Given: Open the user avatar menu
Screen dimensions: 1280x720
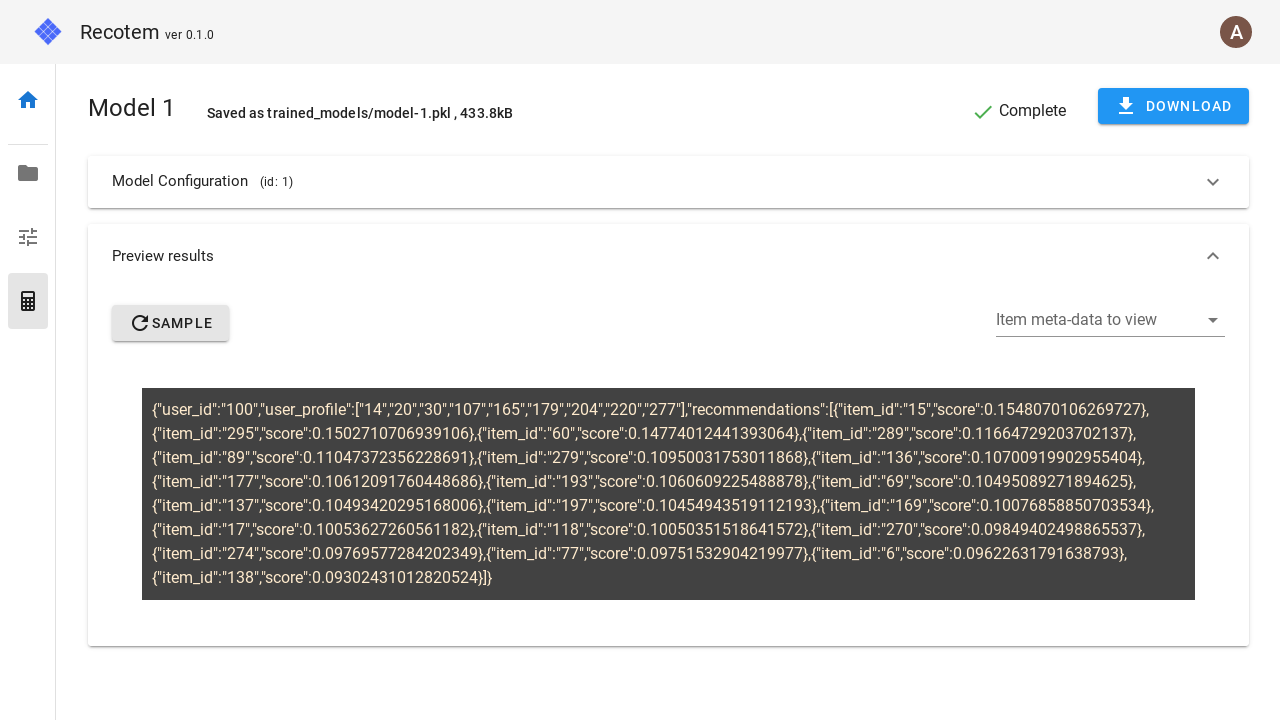Looking at the screenshot, I should (1235, 32).
